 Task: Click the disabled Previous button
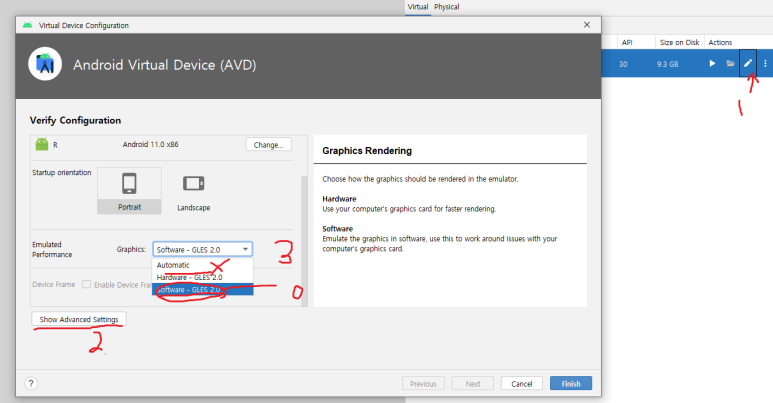point(423,383)
